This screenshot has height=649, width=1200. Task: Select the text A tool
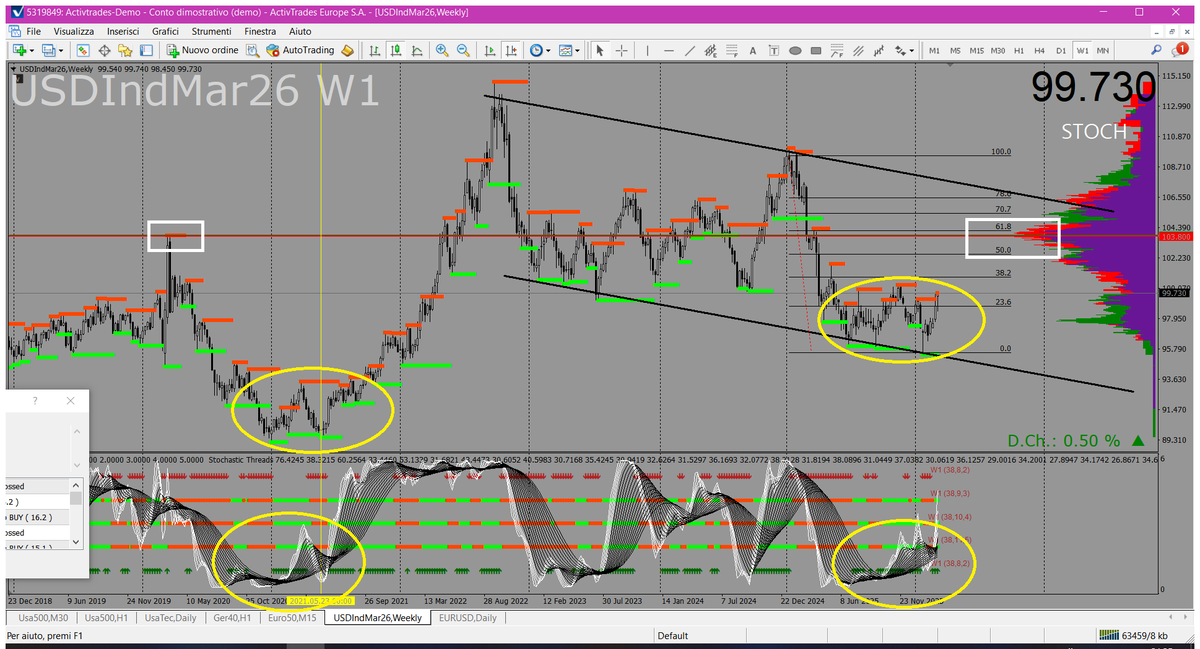(753, 50)
